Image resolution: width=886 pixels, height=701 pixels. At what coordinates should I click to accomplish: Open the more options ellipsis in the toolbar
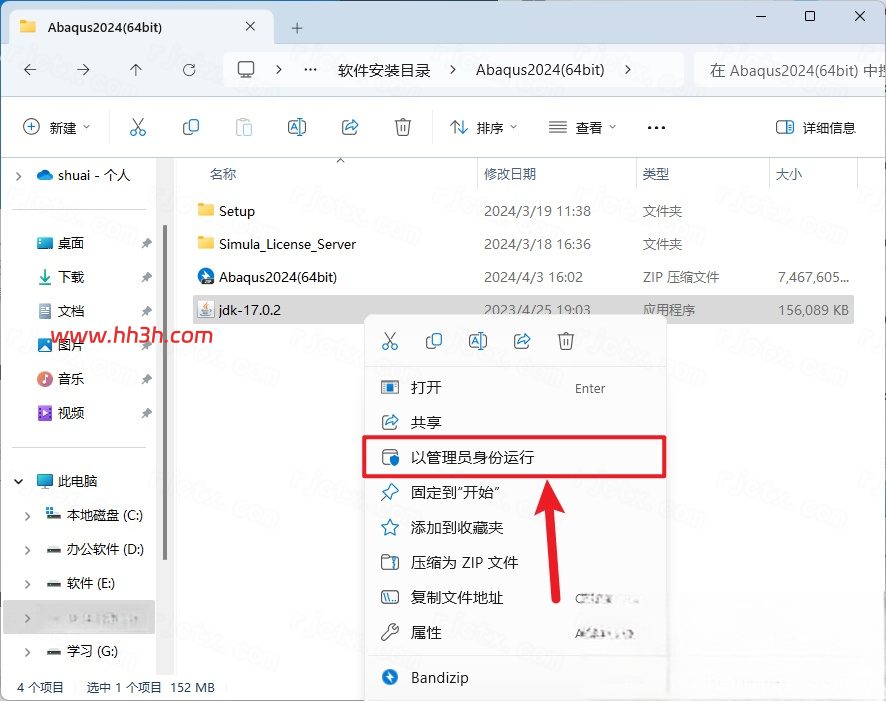pyautogui.click(x=656, y=128)
